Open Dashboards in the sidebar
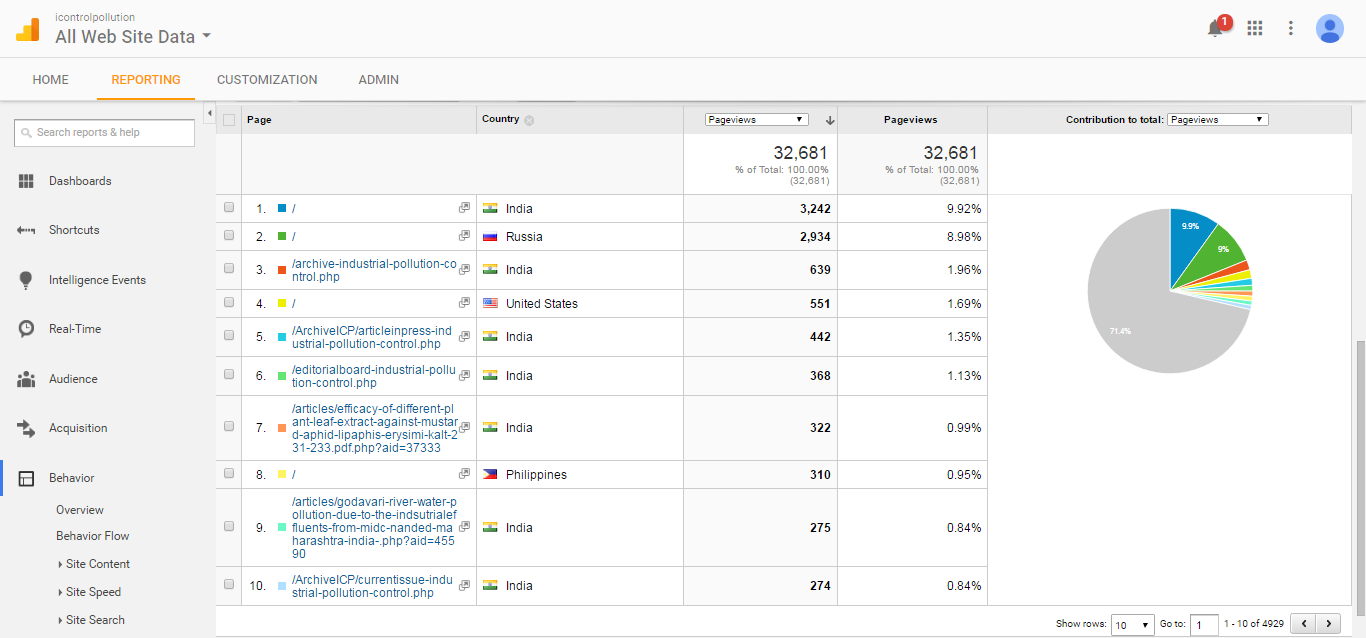 pos(80,181)
